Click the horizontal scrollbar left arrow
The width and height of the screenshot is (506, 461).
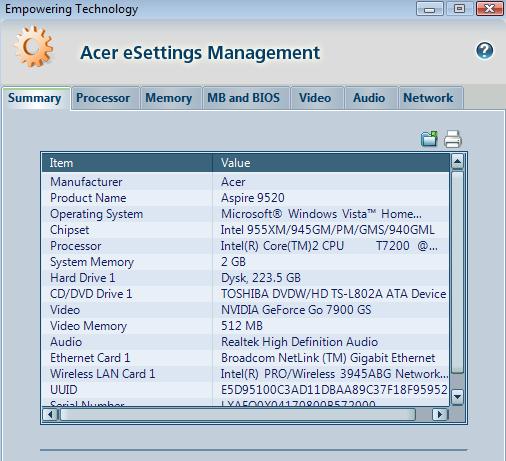pos(50,415)
